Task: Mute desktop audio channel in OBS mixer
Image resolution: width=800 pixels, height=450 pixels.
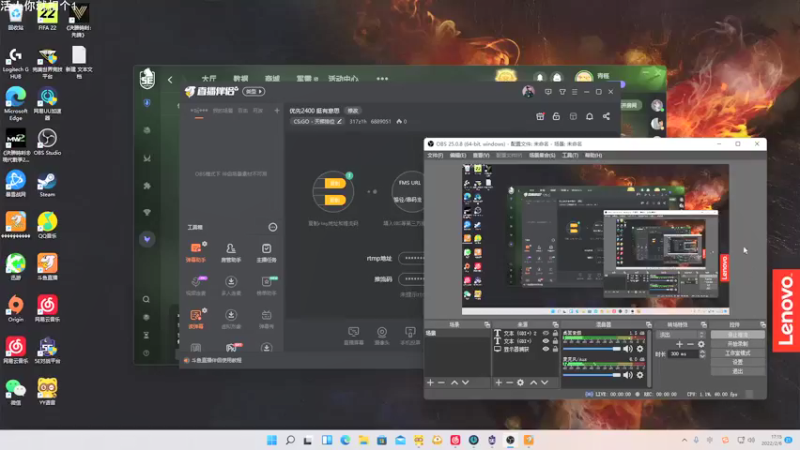Action: click(628, 349)
